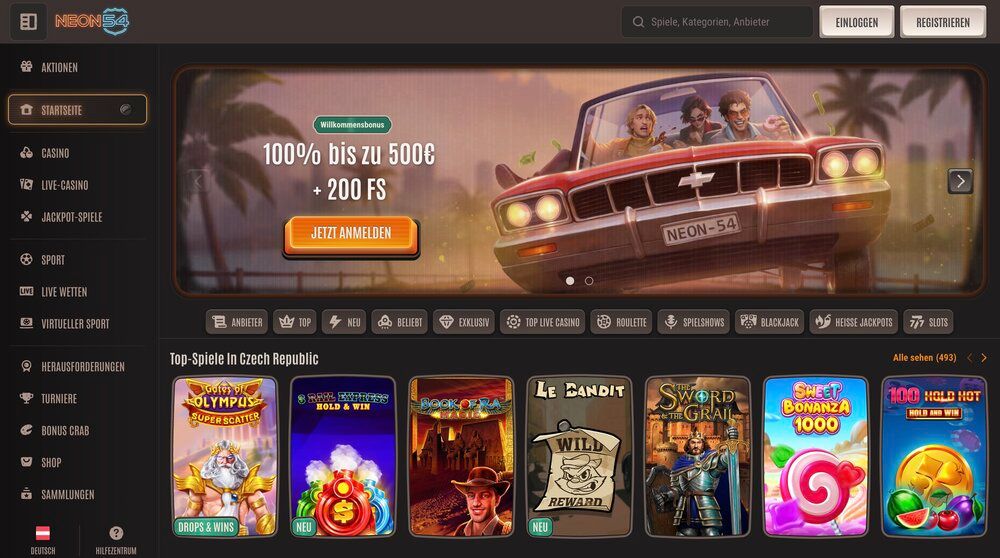The height and width of the screenshot is (558, 1000).
Task: Open the Alle sehen (493) link
Action: [x=924, y=358]
